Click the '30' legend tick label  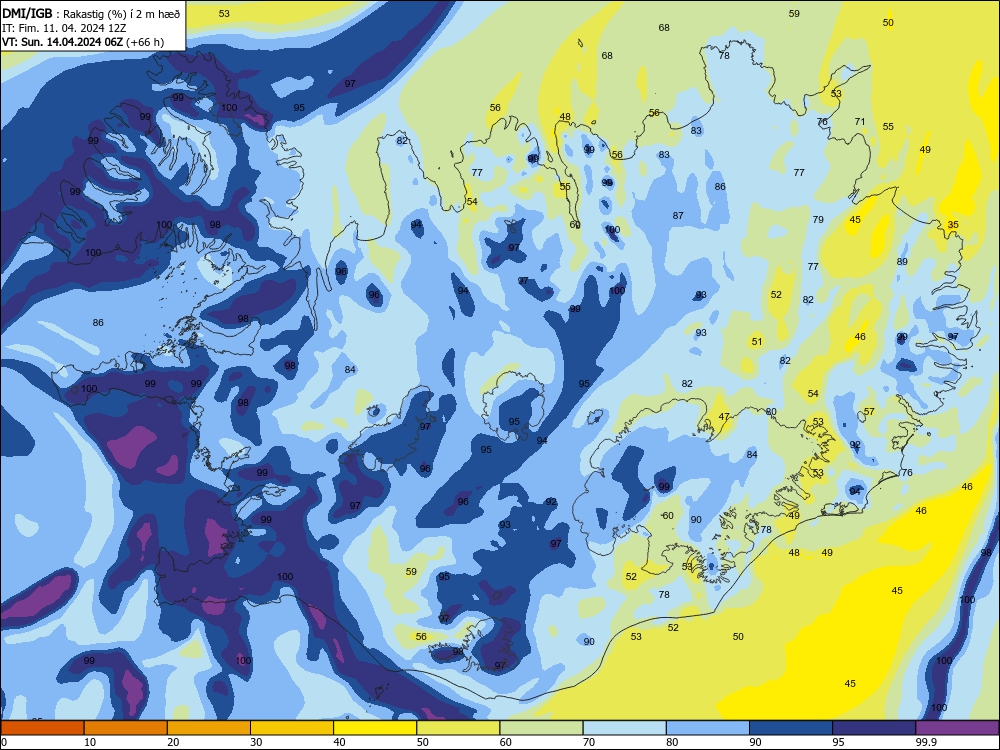pos(256,742)
